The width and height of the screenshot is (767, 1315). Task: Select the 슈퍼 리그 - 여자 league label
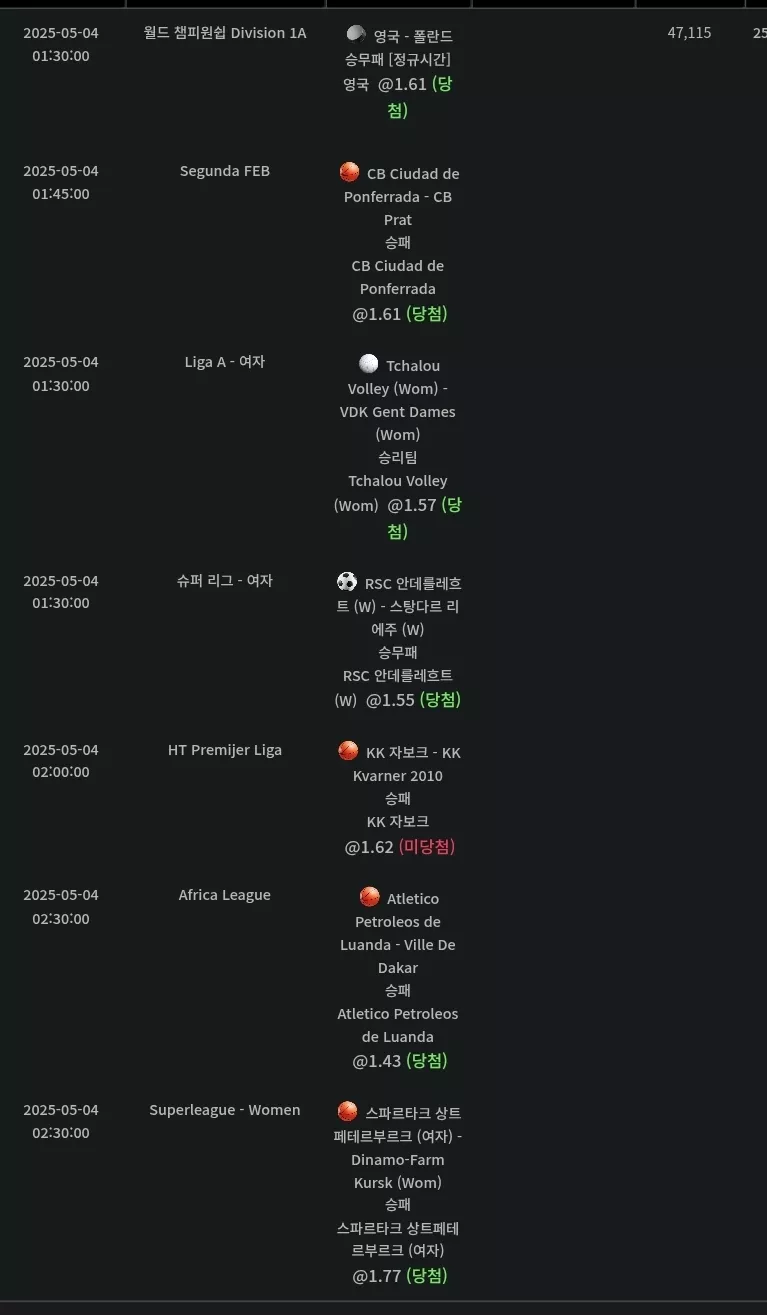225,580
